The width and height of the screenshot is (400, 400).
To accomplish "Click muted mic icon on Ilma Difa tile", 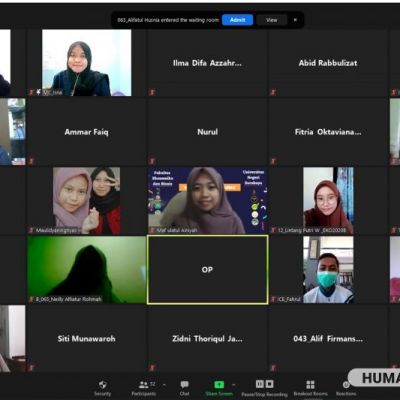I will 152,92.
